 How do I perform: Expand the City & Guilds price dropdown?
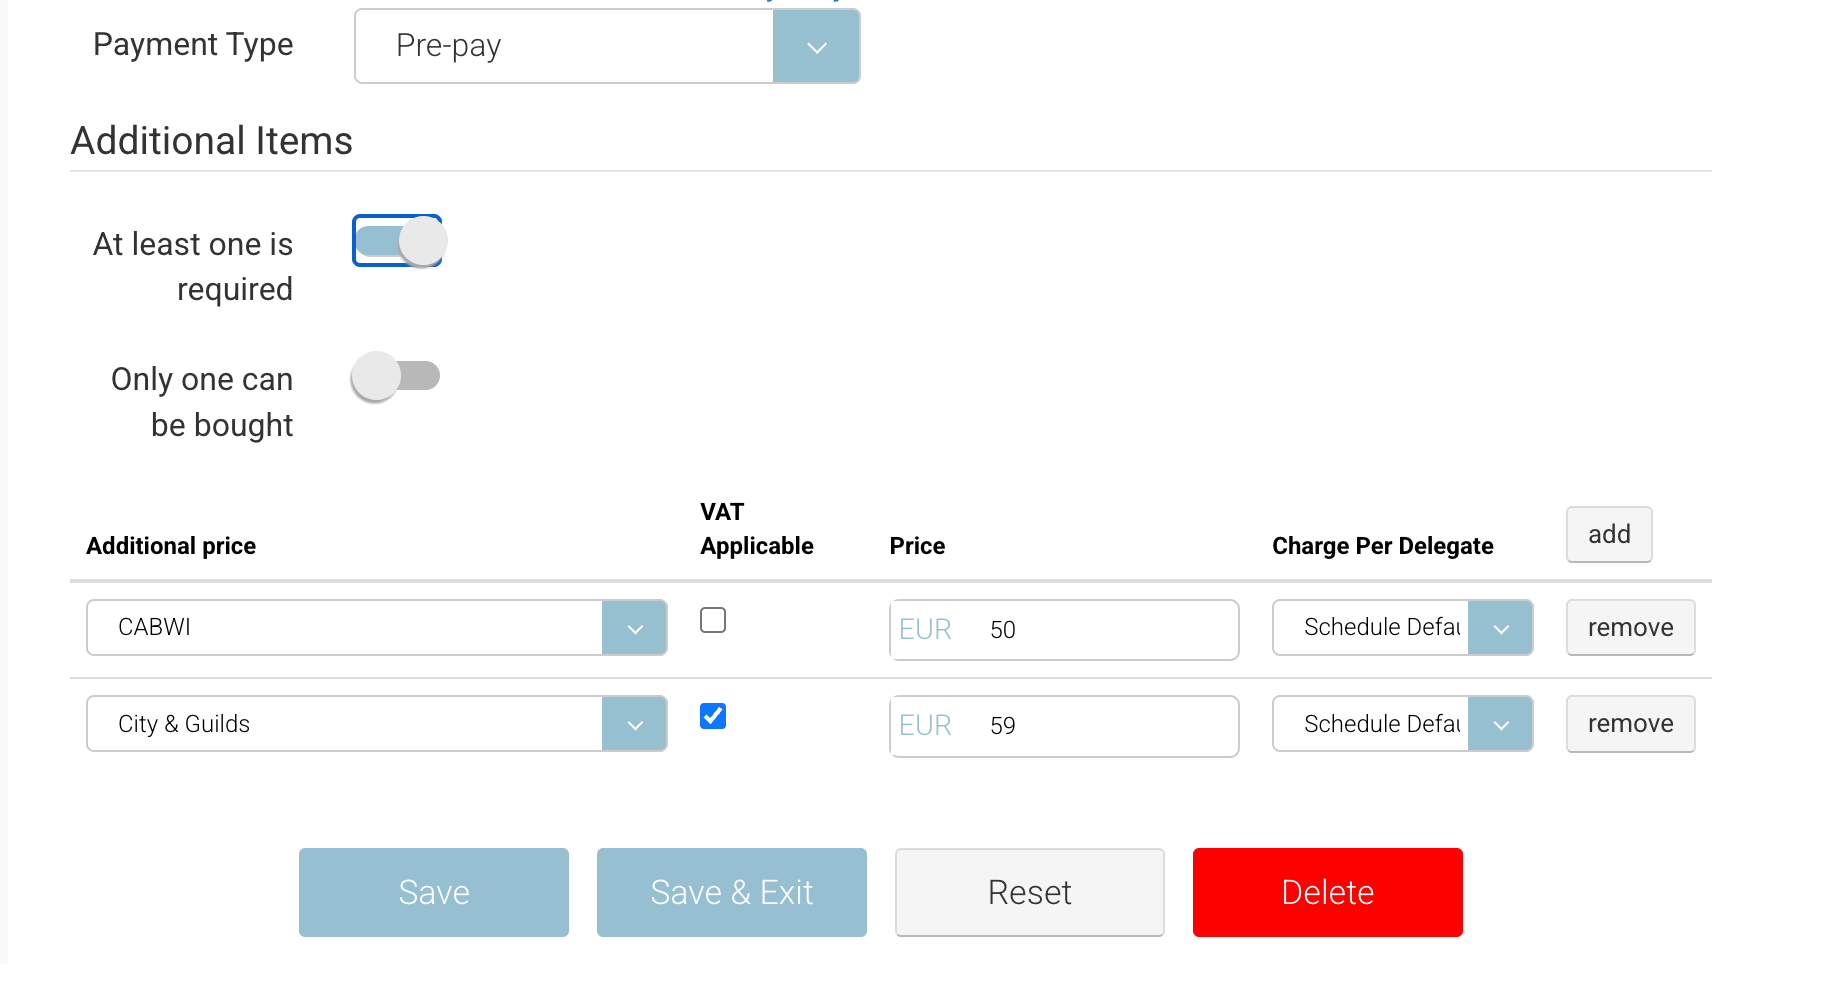[345, 724]
